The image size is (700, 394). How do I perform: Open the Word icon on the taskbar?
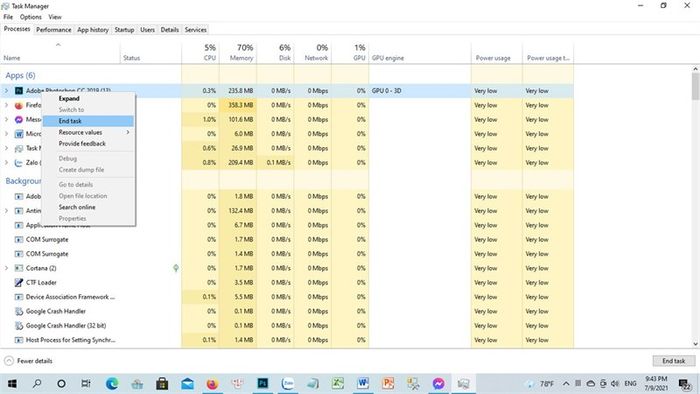coord(362,383)
